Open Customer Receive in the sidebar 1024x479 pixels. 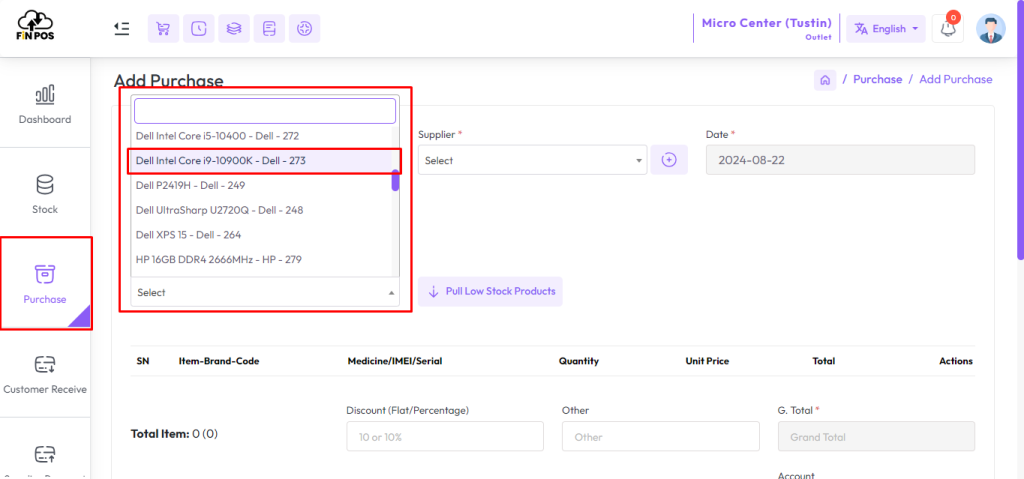[x=45, y=374]
